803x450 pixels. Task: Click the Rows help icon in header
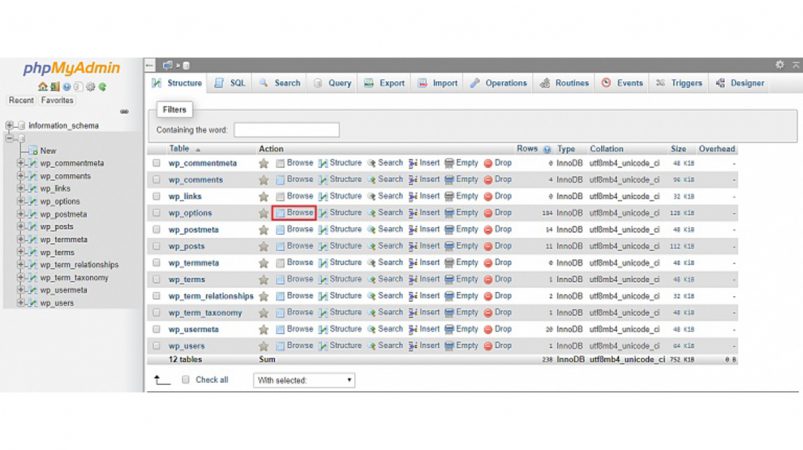(547, 149)
